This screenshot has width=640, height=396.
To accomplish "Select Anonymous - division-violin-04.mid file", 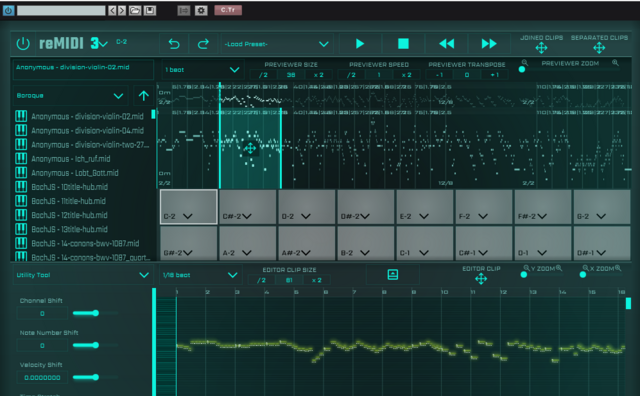I will (x=87, y=131).
